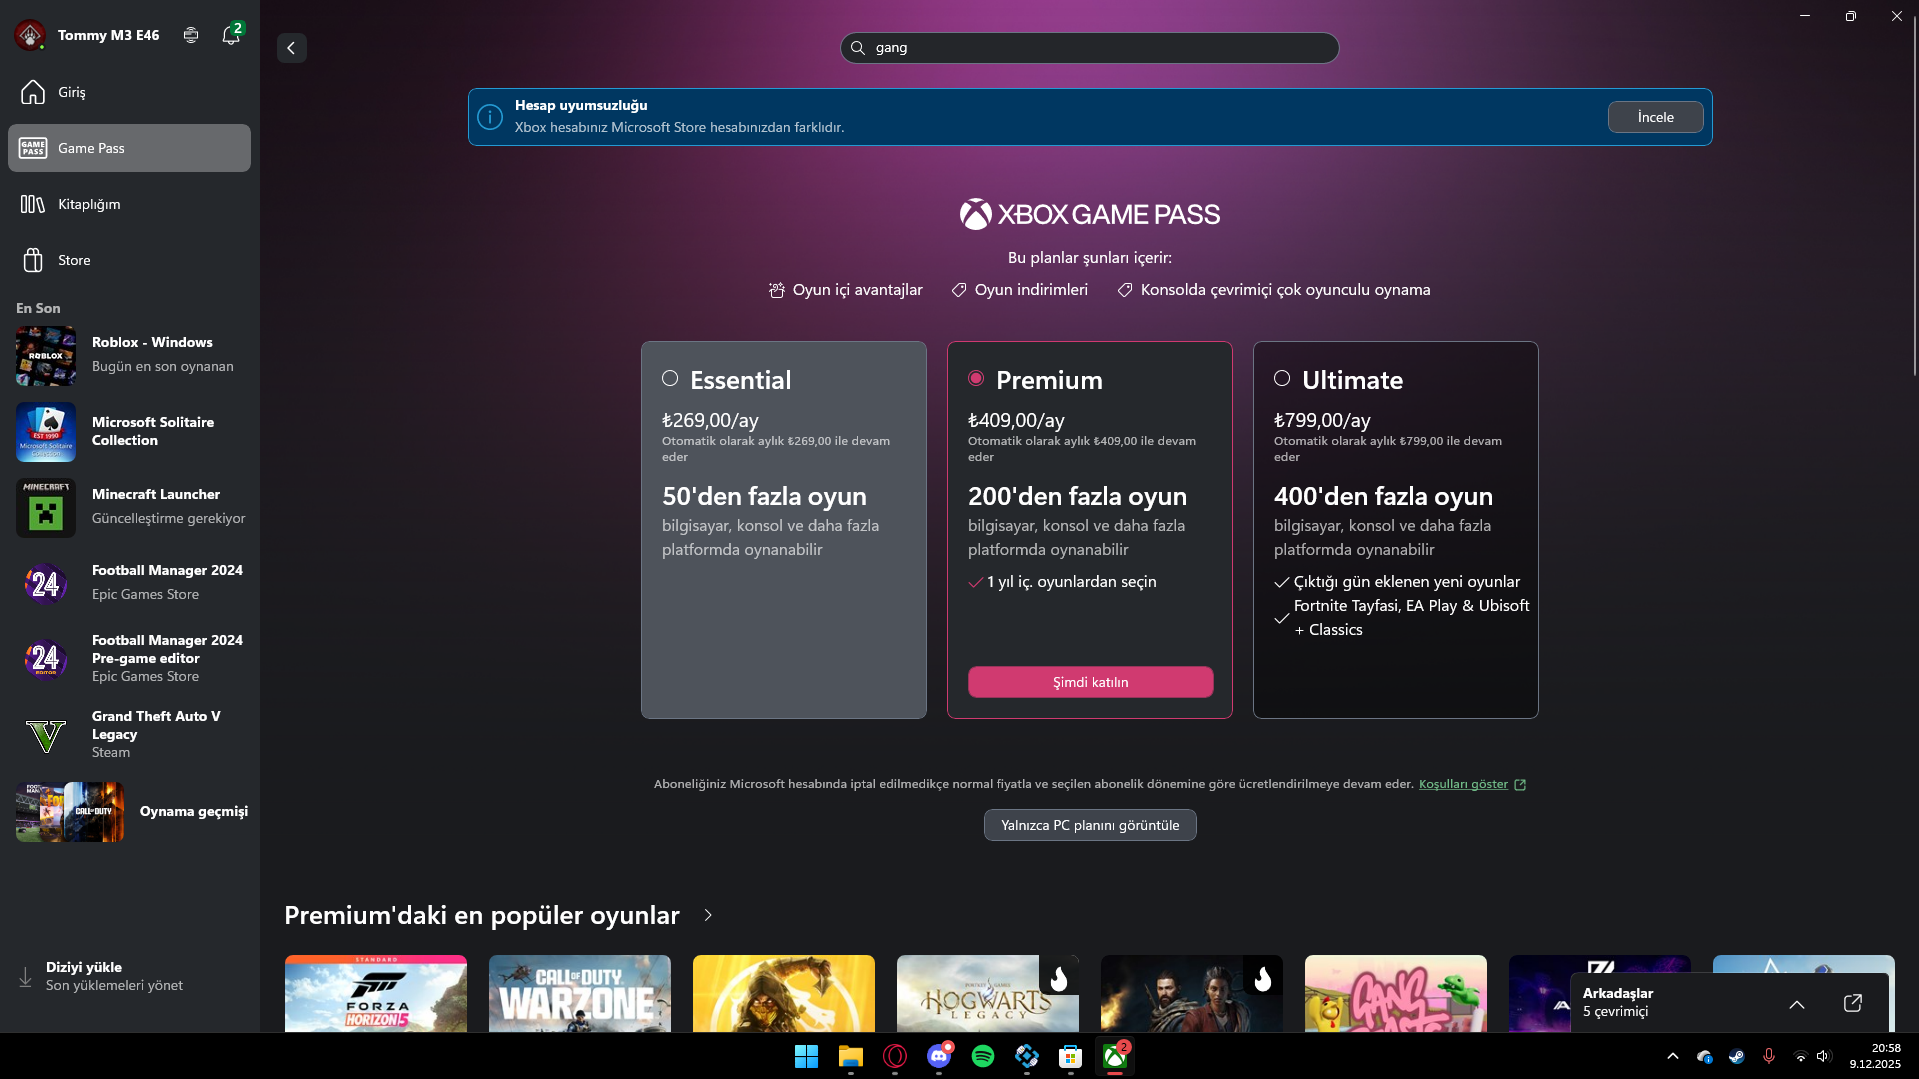Click the ₺799,00/ay Ultimate price
The image size is (1919, 1079).
1322,421
